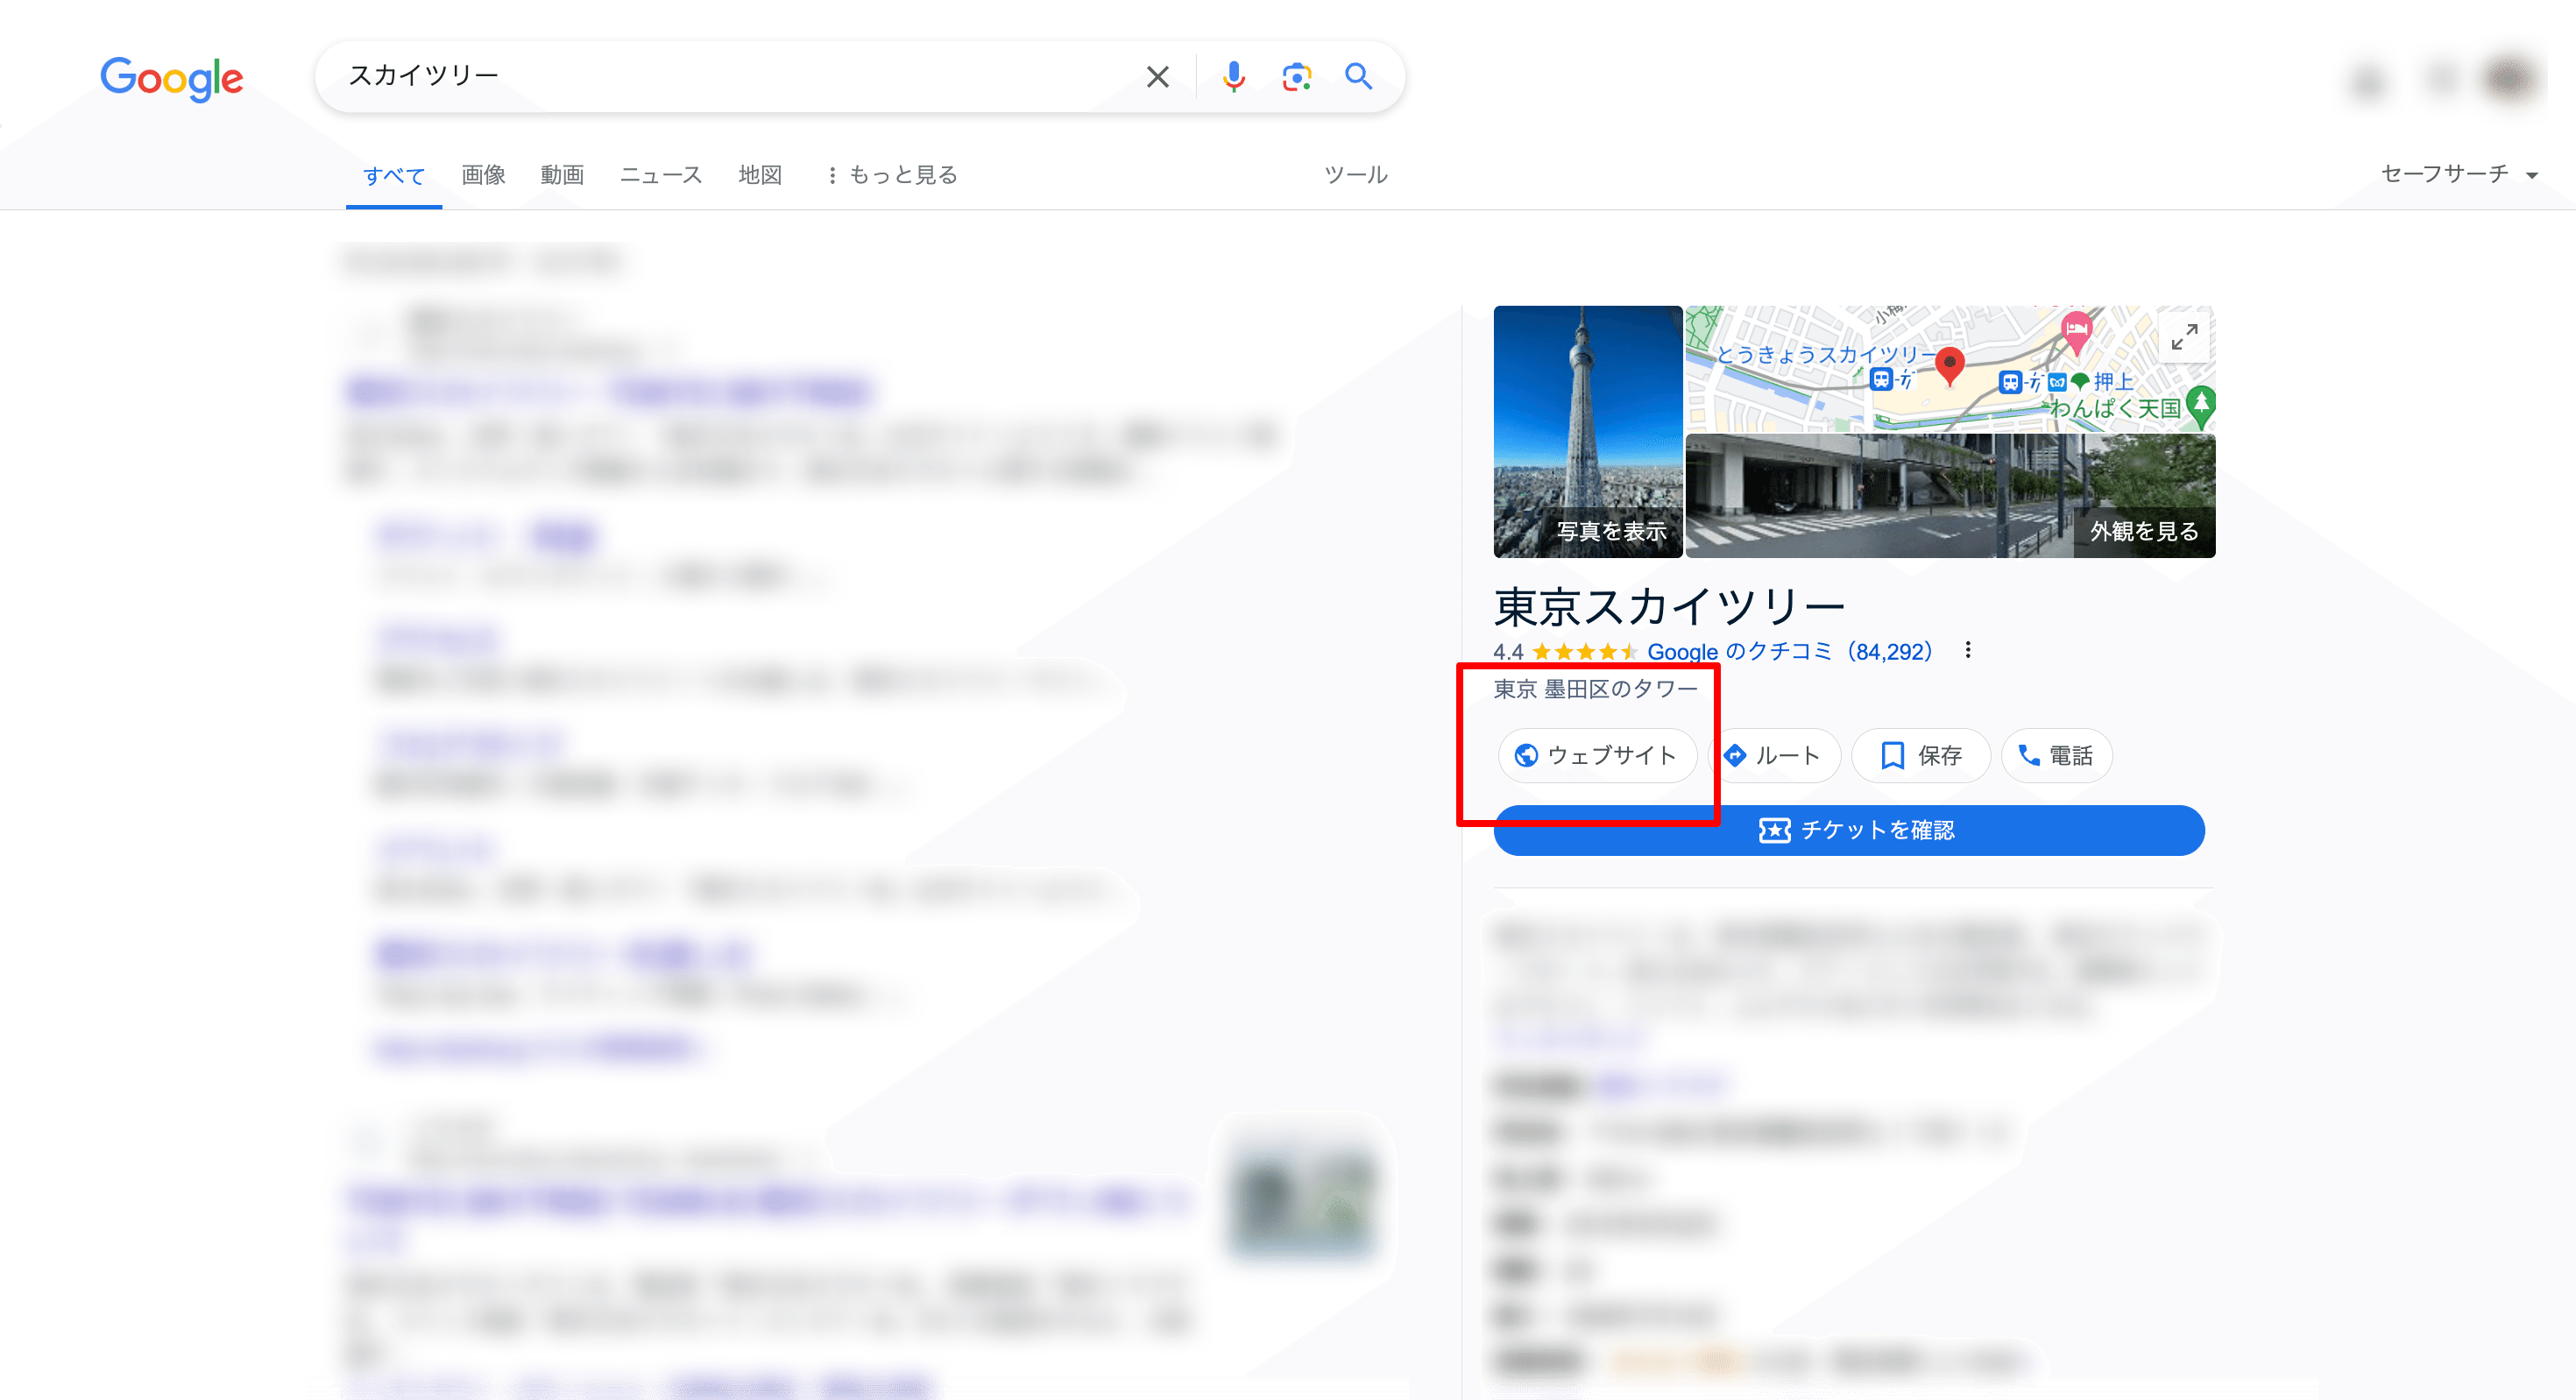Select the ticket icon on チケットを確認
Screen dimensions: 2576x1400
(1775, 830)
